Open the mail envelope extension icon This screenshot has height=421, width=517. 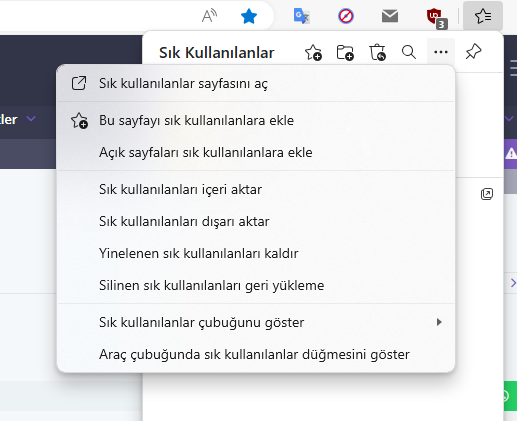[x=390, y=16]
